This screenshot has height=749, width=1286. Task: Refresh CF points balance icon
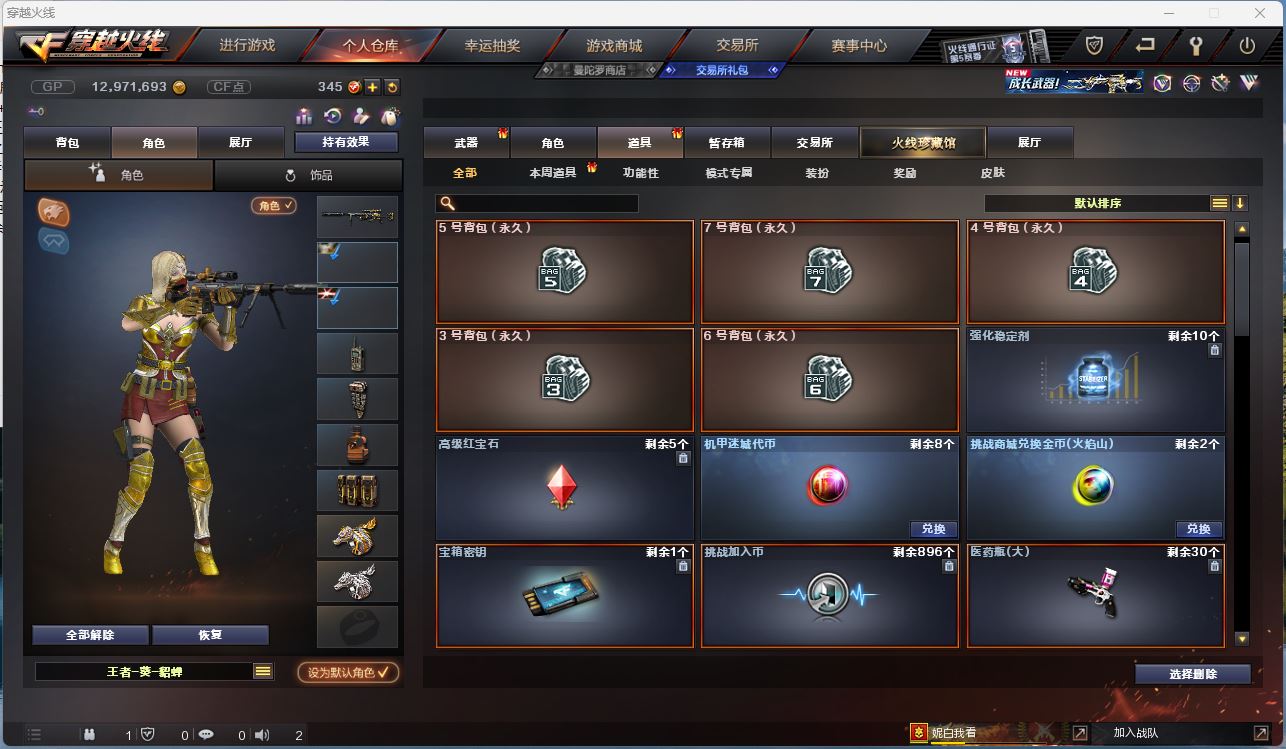pyautogui.click(x=392, y=87)
